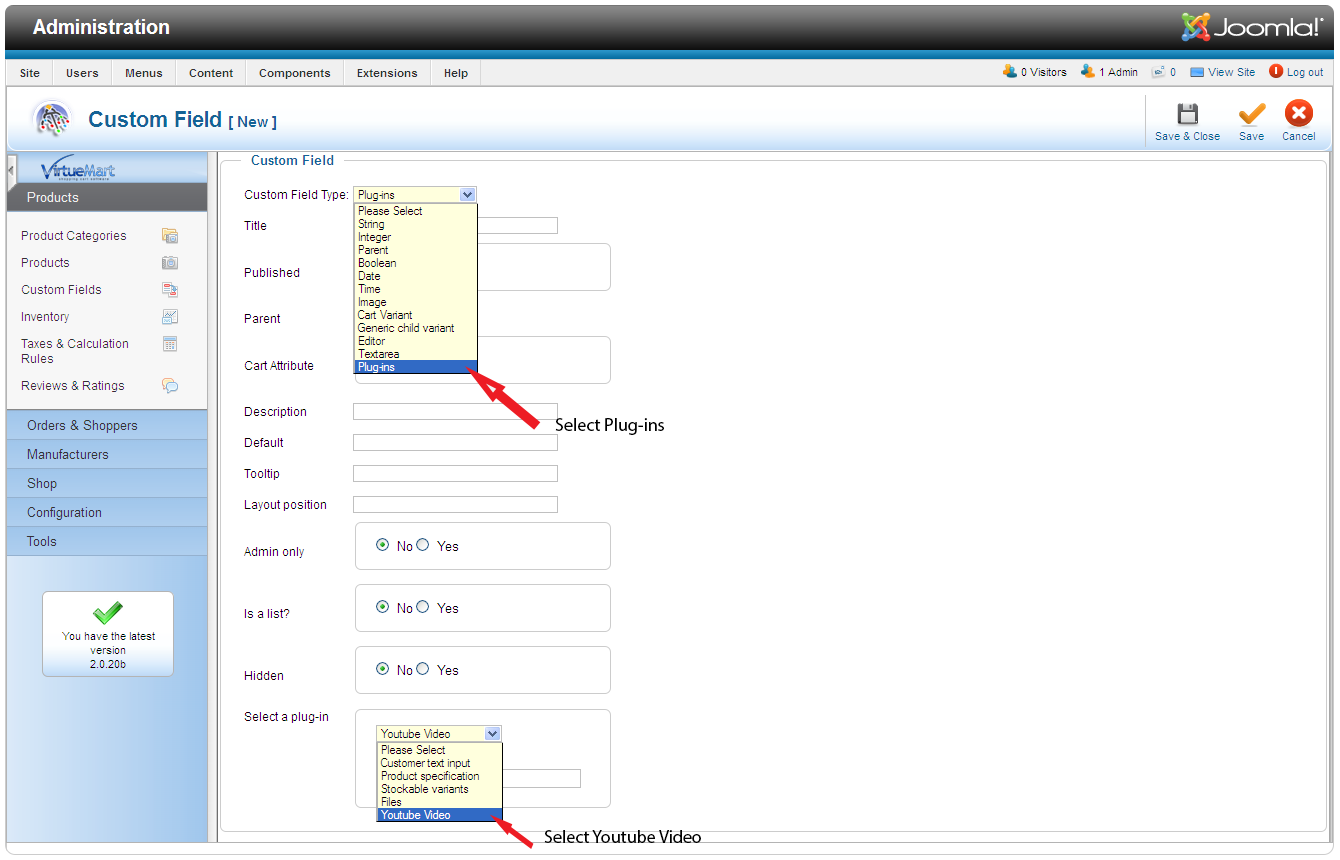Viewport: 1340px width, 860px height.
Task: Open the Inventory chart icon
Action: click(170, 317)
